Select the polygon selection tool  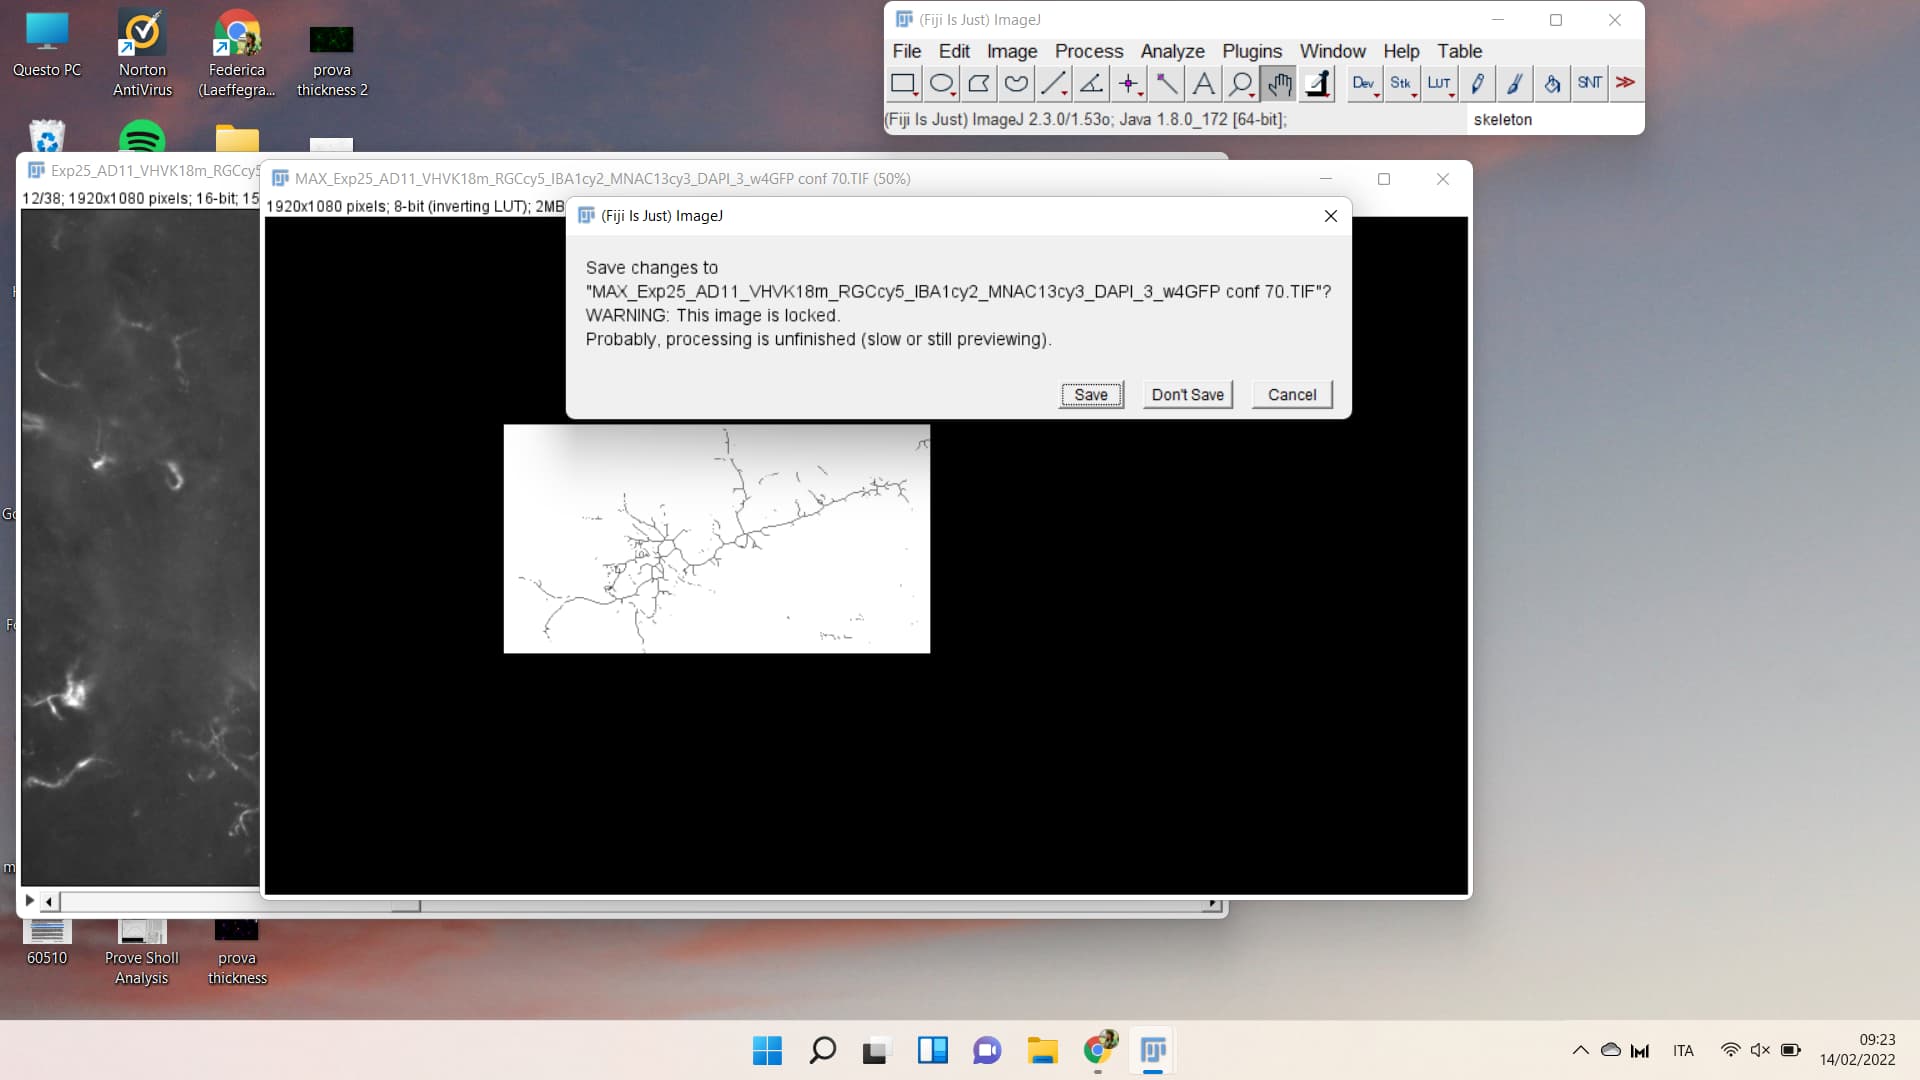click(978, 84)
